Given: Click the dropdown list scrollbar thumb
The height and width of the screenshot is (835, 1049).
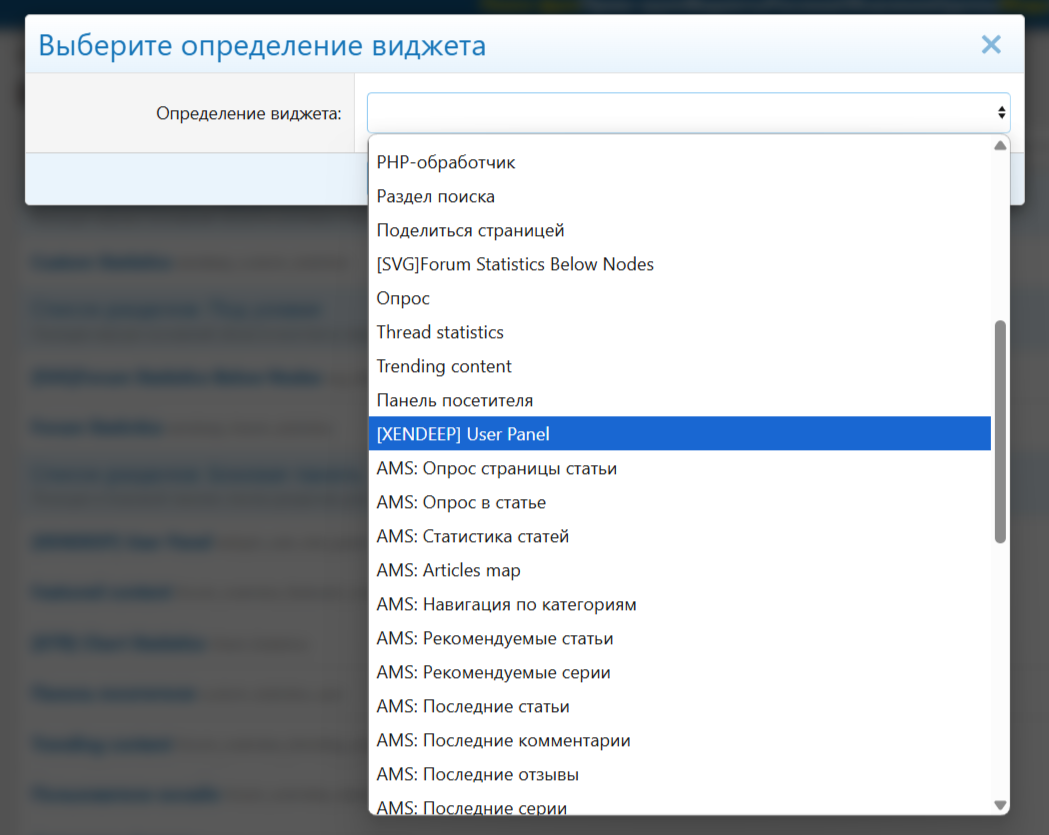Looking at the screenshot, I should [x=1000, y=431].
